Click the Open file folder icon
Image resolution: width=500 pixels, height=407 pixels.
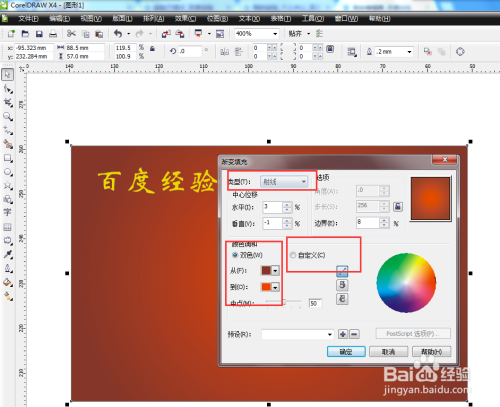point(25,34)
